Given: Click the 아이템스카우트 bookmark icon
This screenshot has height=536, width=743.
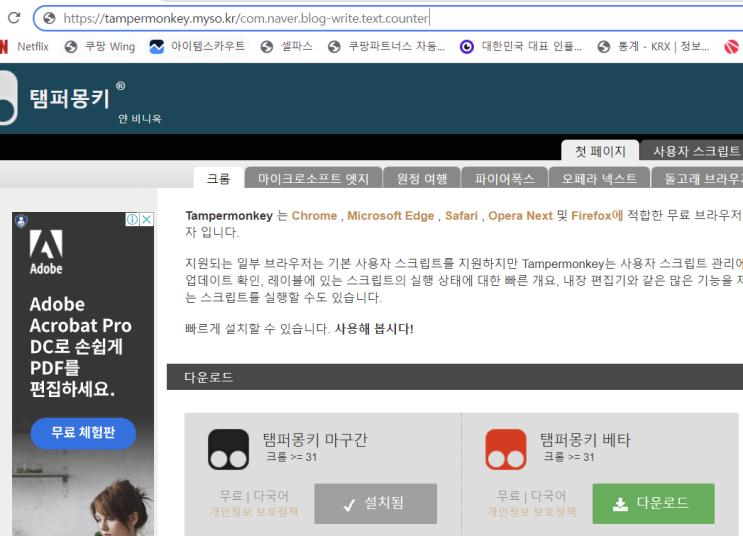Looking at the screenshot, I should click(x=156, y=46).
